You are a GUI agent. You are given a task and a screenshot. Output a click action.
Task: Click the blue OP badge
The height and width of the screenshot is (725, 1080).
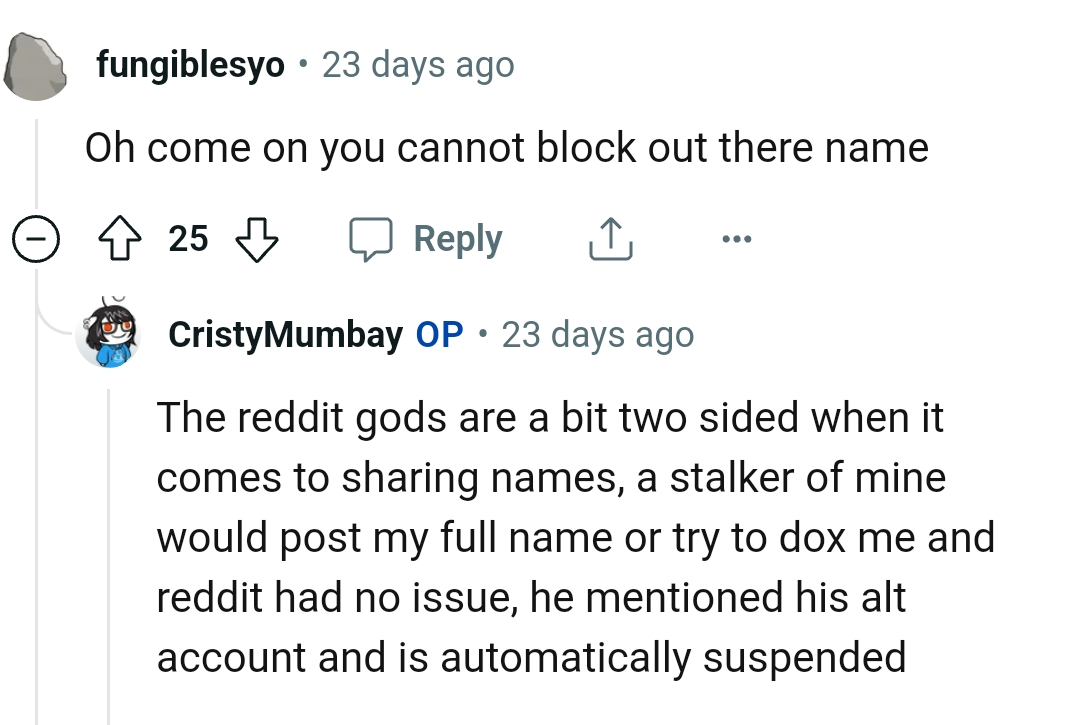[439, 334]
